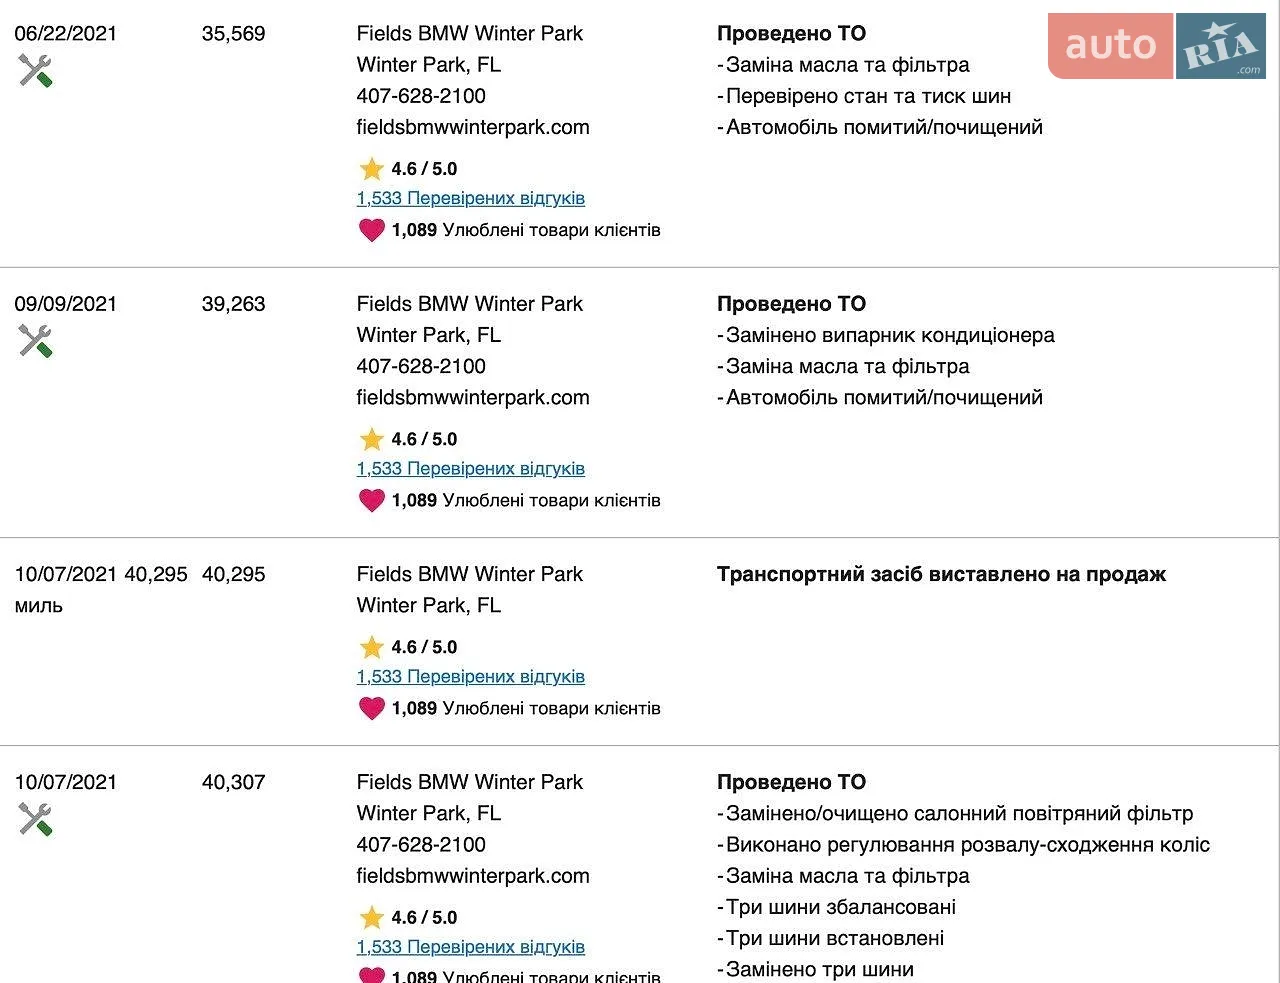Click the 407-628-2100 phone number in first record
The image size is (1280, 983).
point(421,96)
